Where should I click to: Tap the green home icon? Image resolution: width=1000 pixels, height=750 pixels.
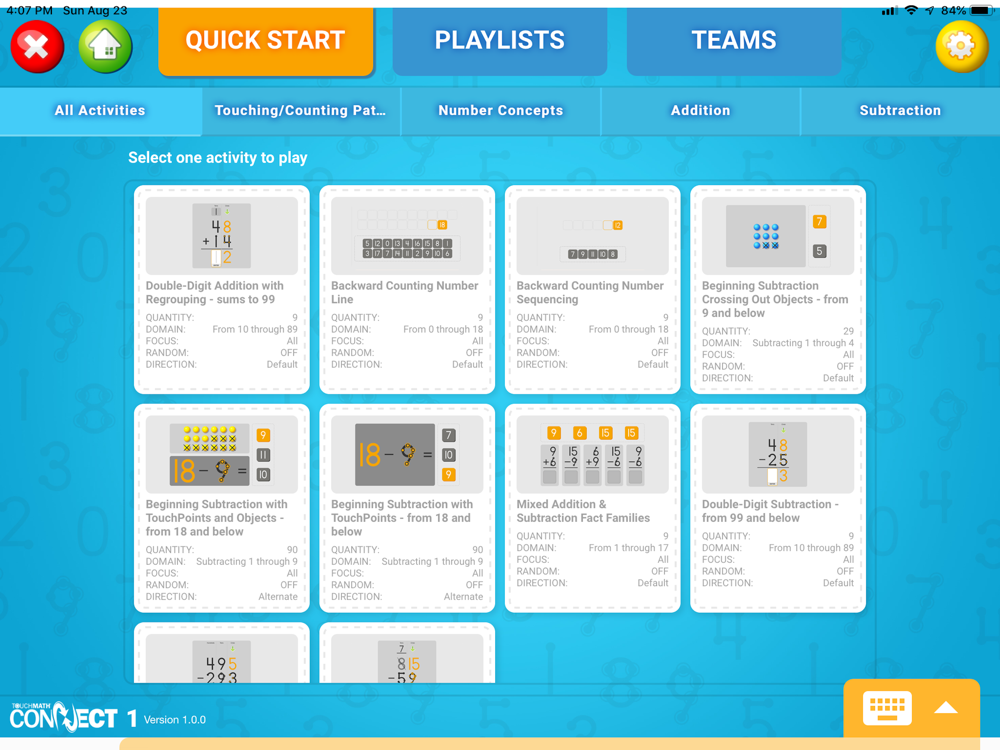tap(105, 47)
